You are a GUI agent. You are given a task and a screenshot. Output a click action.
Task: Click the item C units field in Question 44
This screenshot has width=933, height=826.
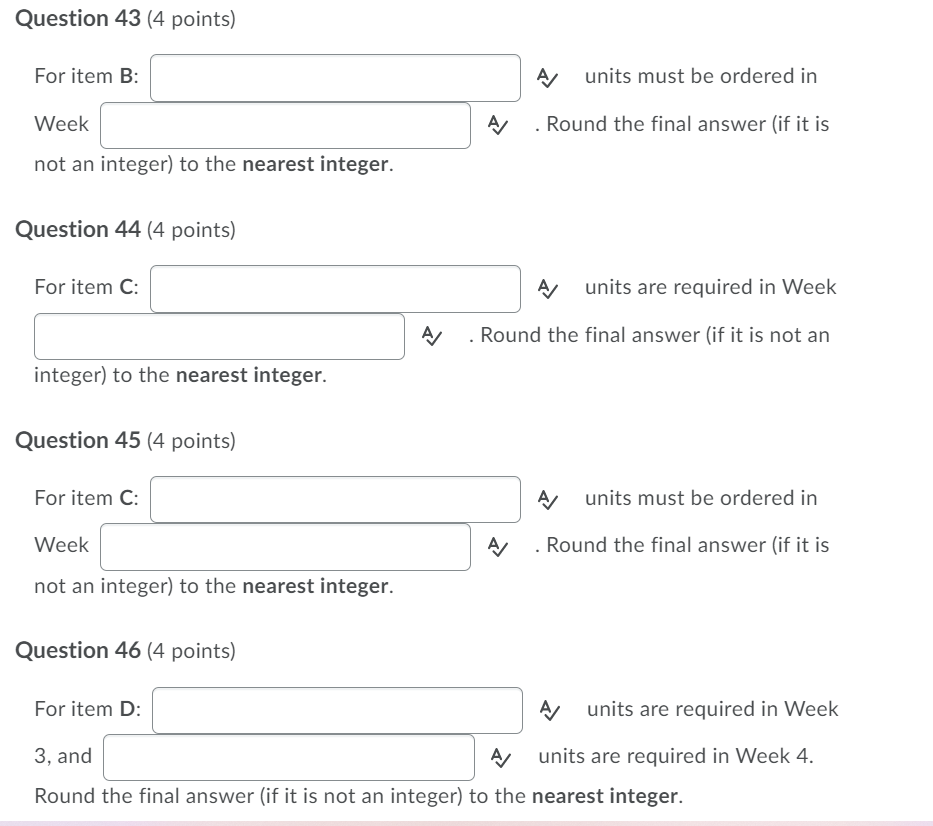(335, 289)
